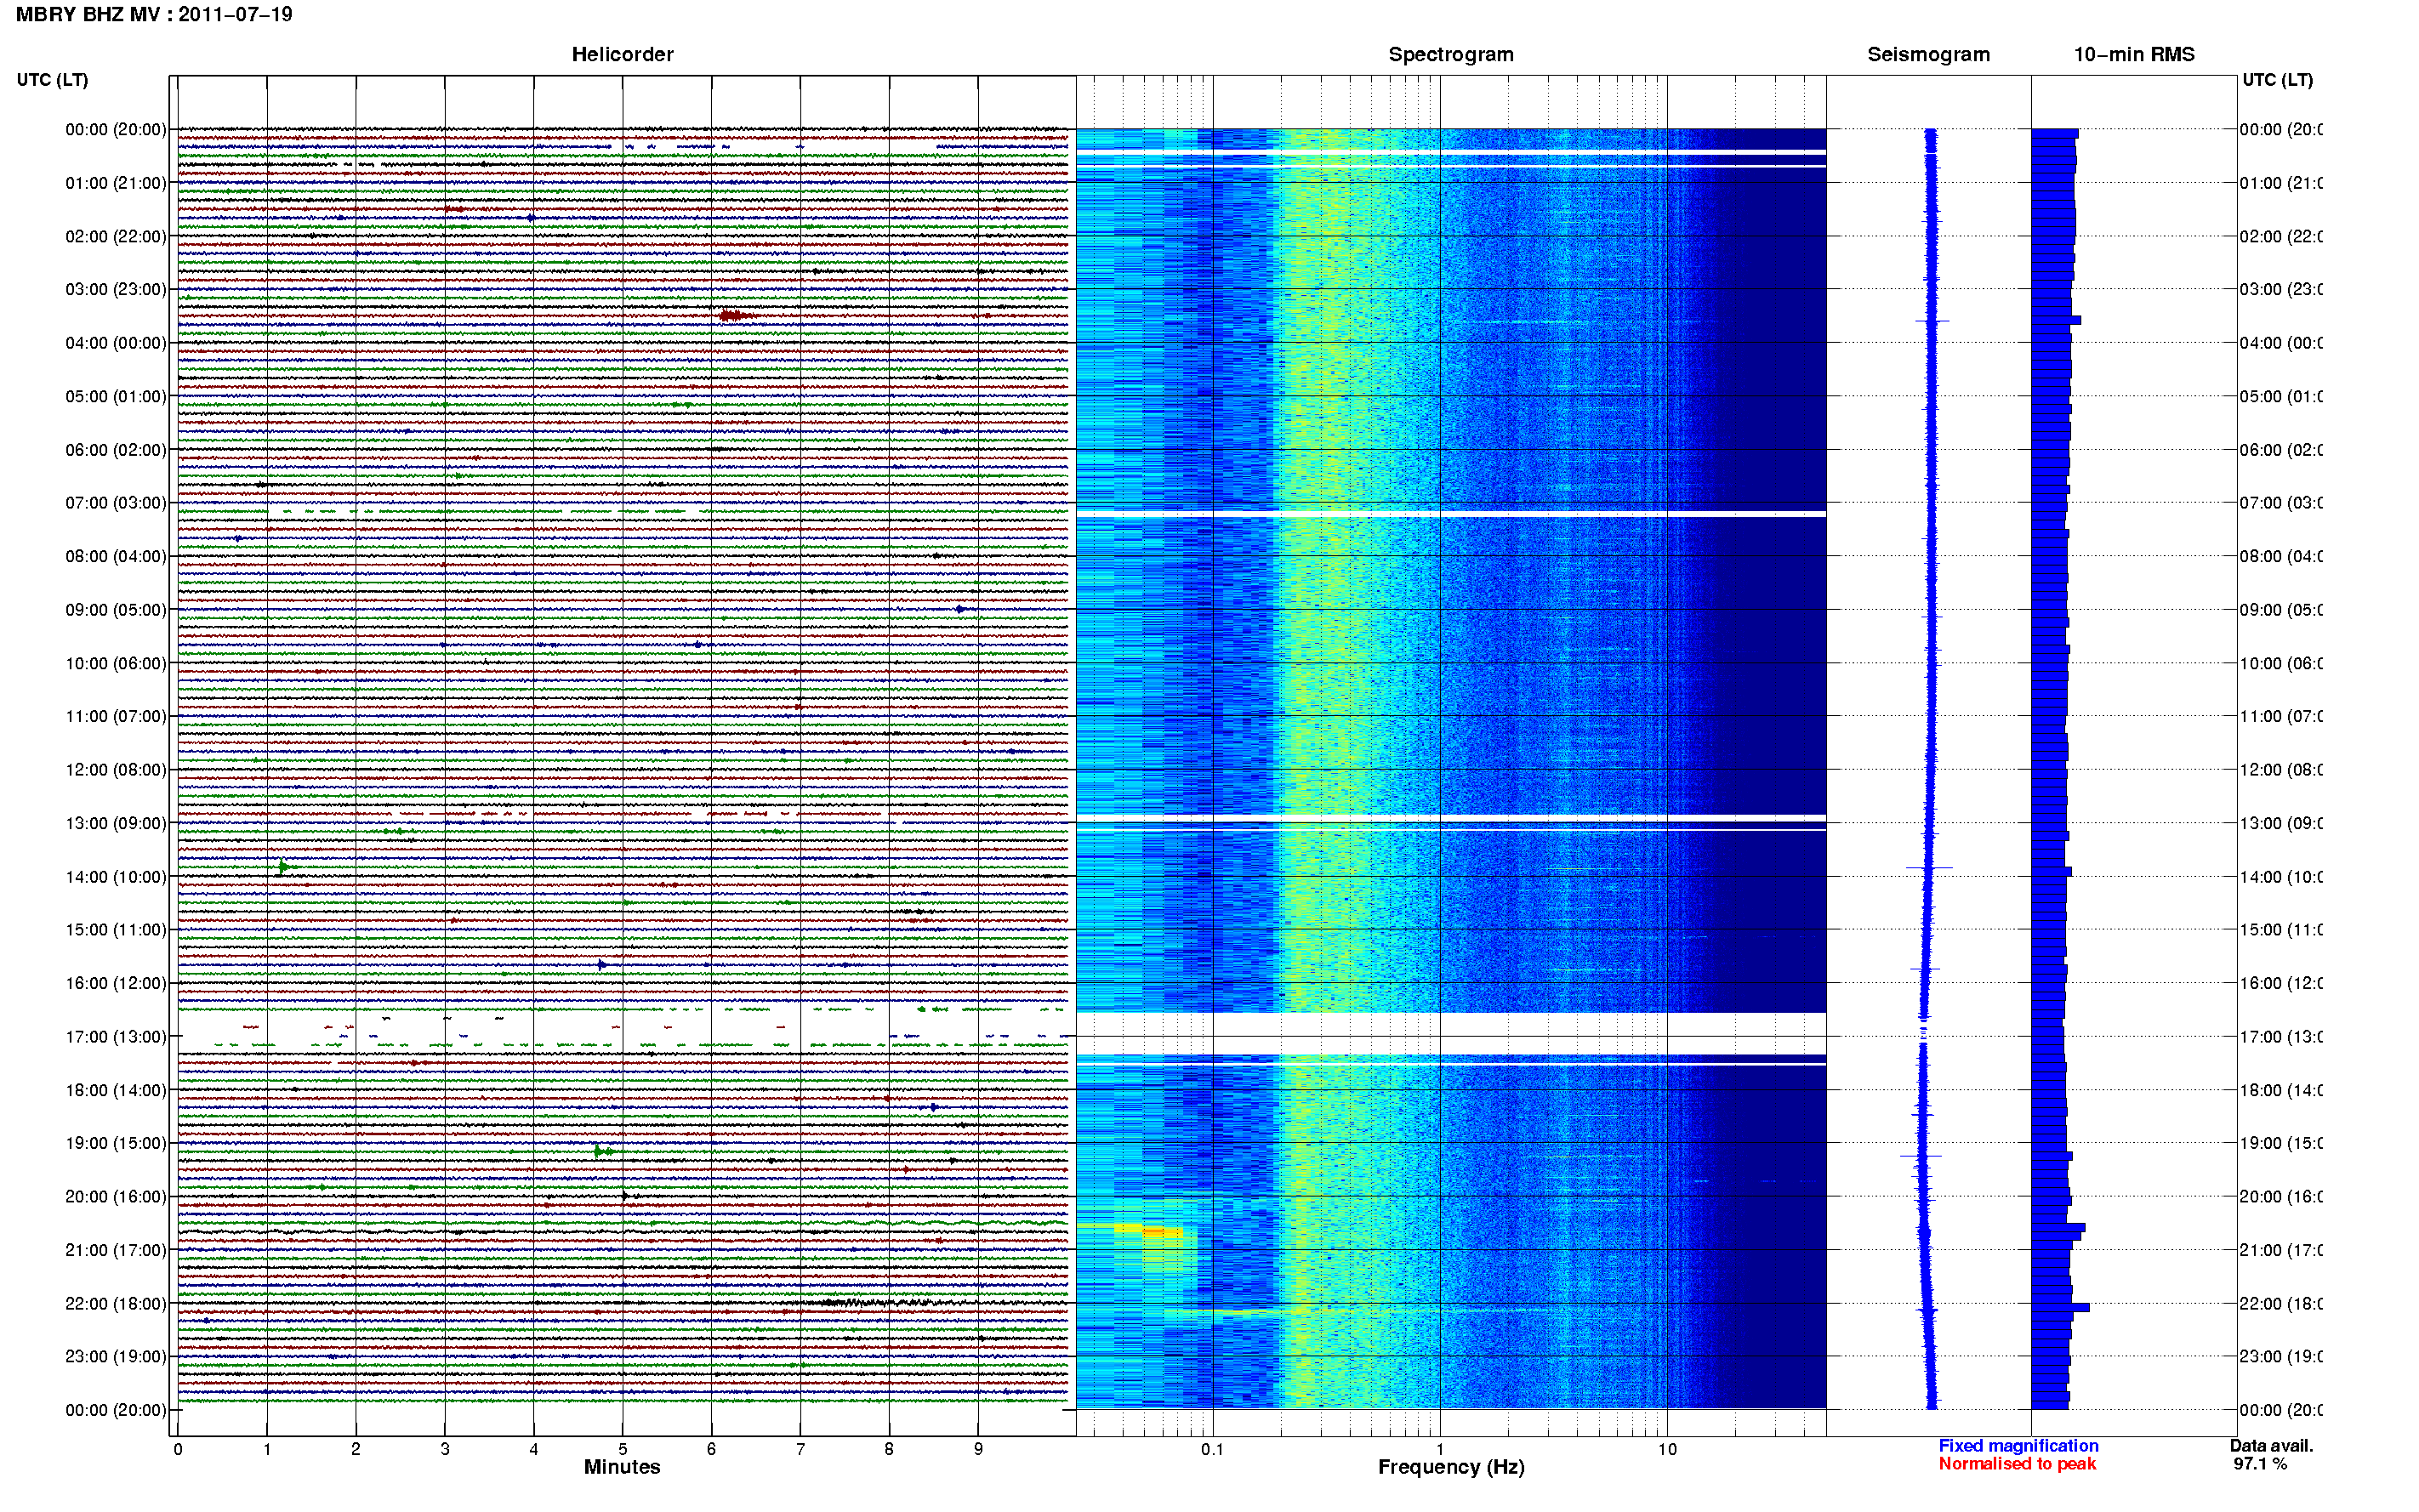Click the left-axis 16:00 (12:00) time label
2419x1512 pixels.
coord(116,983)
